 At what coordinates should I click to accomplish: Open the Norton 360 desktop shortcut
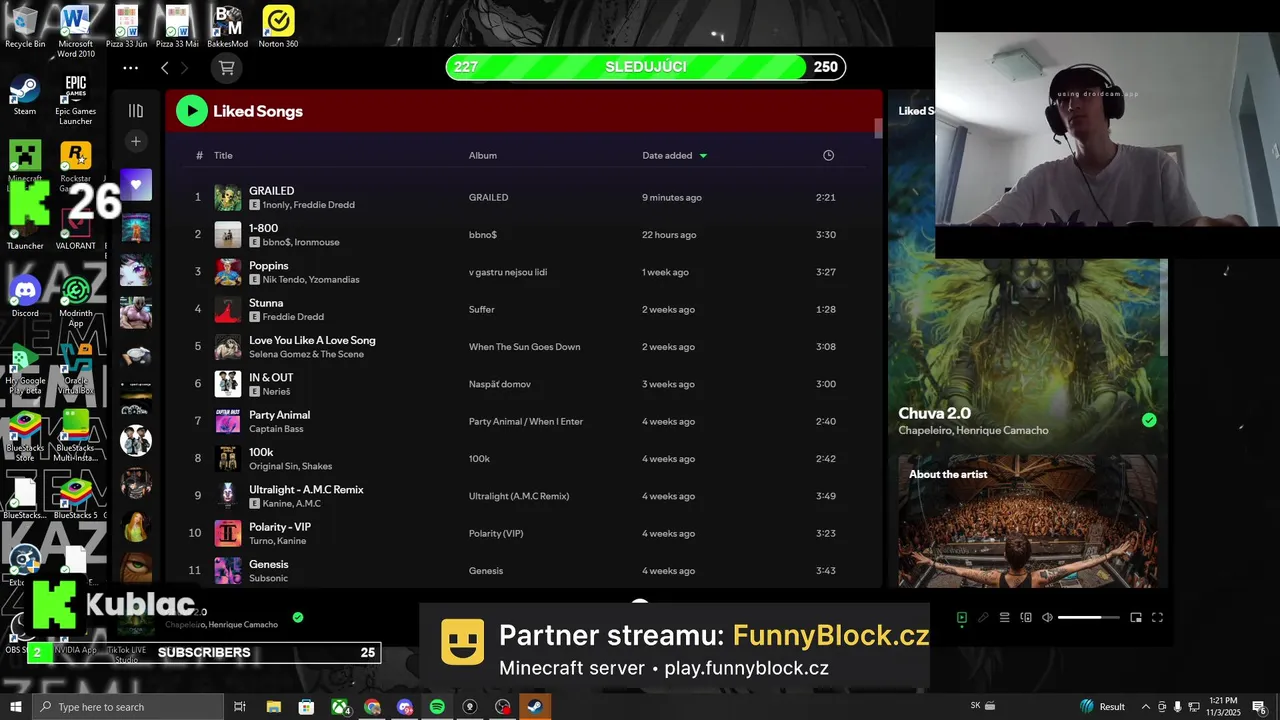(x=278, y=27)
